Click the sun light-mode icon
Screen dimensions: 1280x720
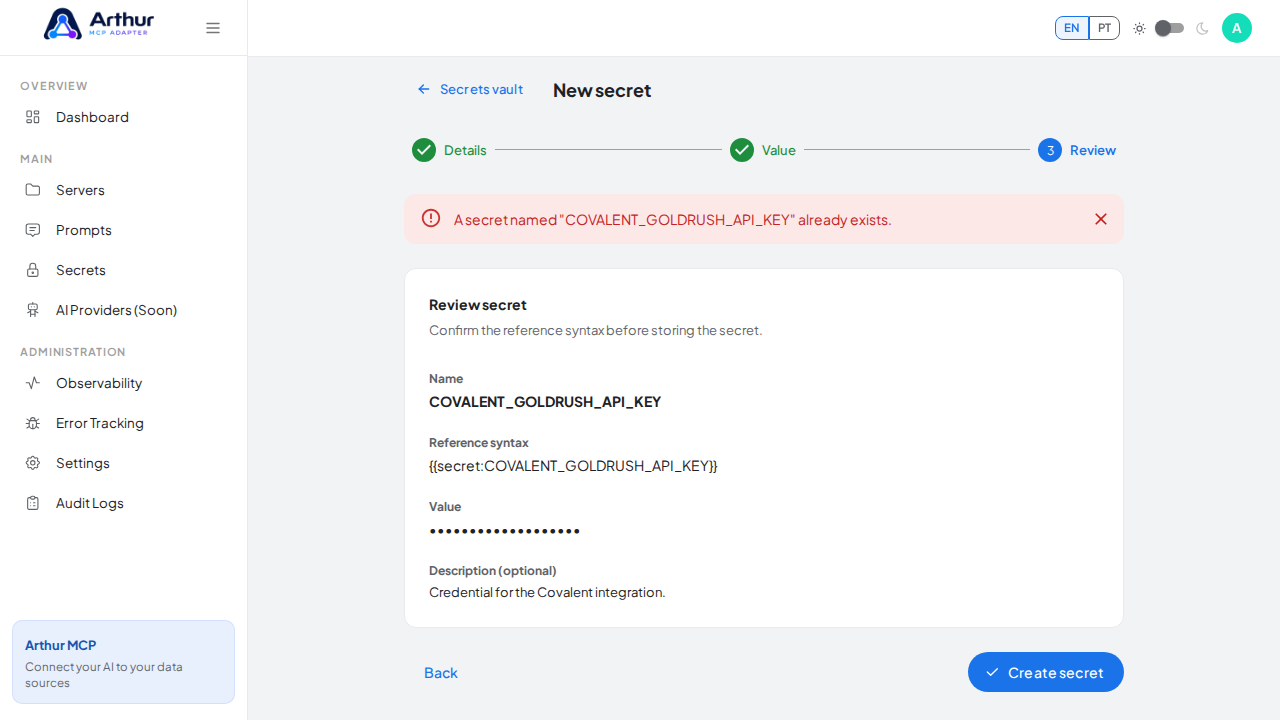coord(1139,28)
